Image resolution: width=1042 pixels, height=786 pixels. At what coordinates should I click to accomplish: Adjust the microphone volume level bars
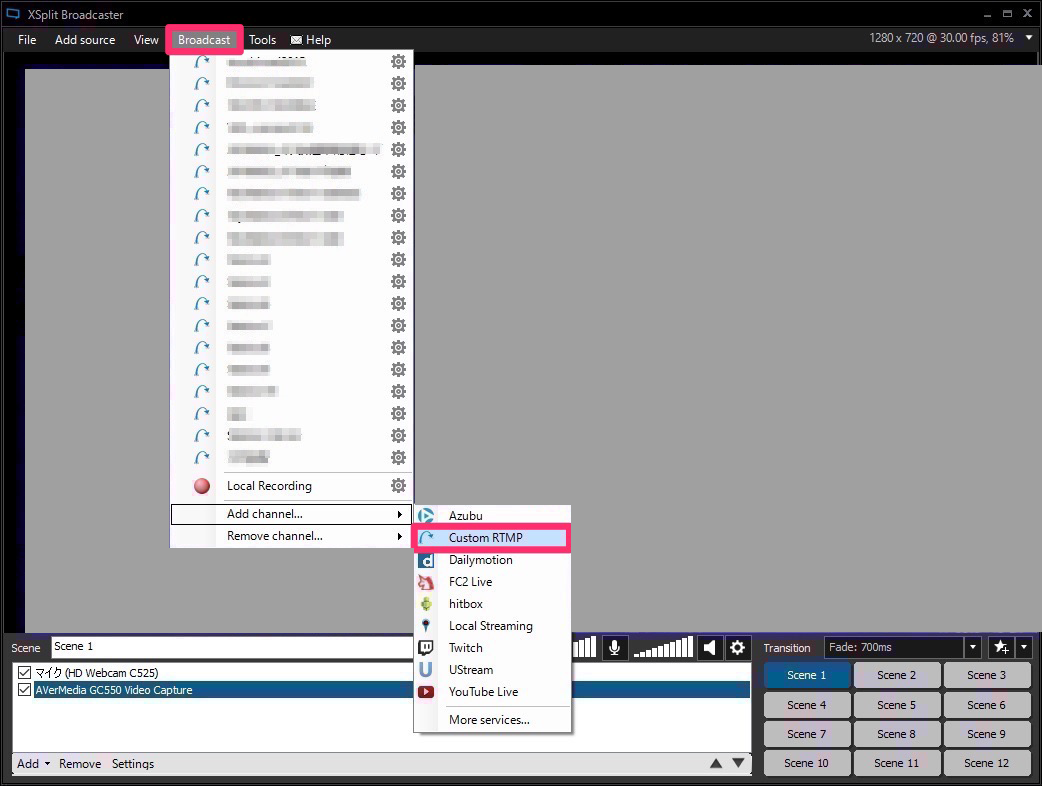(x=584, y=647)
